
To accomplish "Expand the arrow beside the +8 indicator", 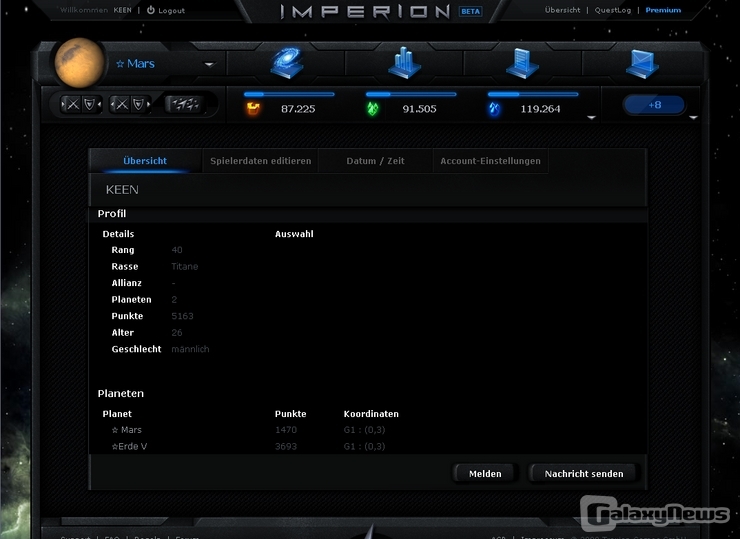I will (x=693, y=117).
